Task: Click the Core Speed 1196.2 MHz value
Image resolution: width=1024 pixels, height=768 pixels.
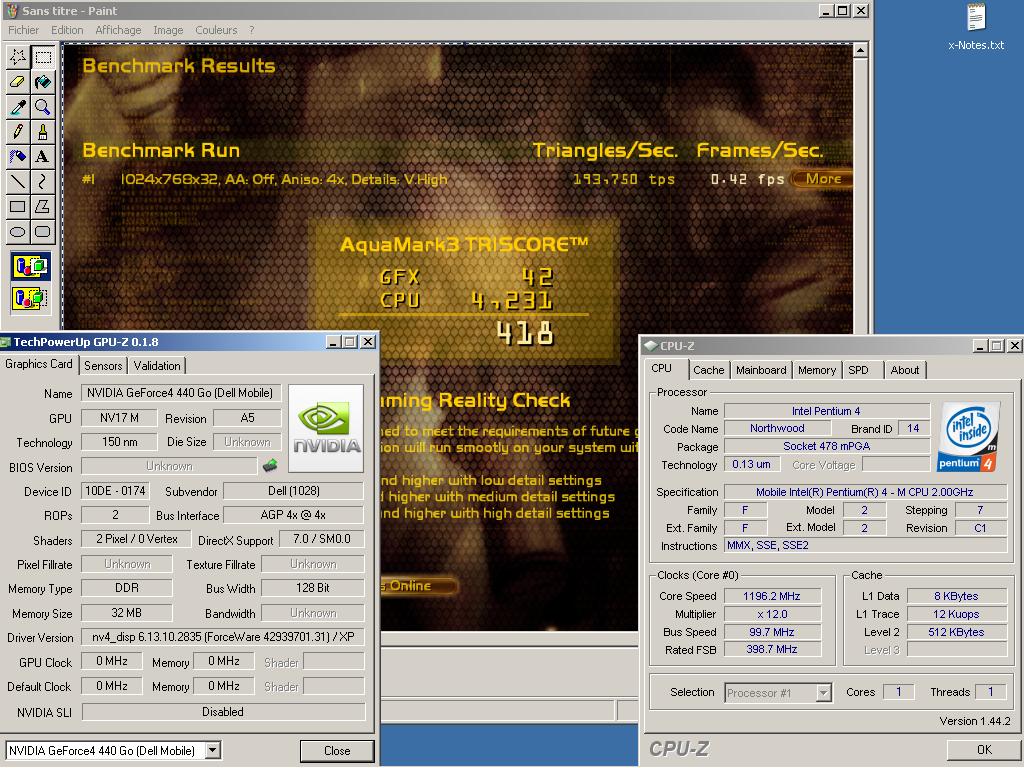Action: (x=772, y=596)
